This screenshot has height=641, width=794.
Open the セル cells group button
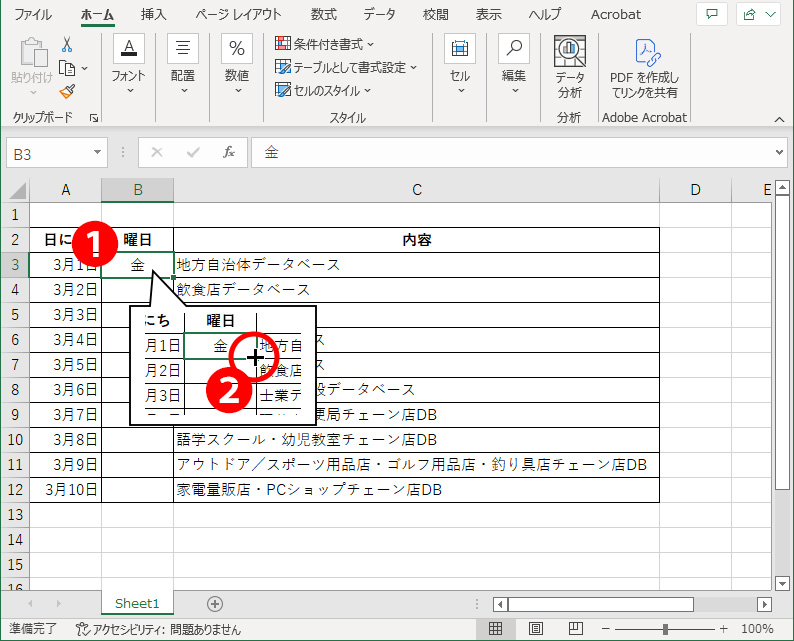(460, 64)
